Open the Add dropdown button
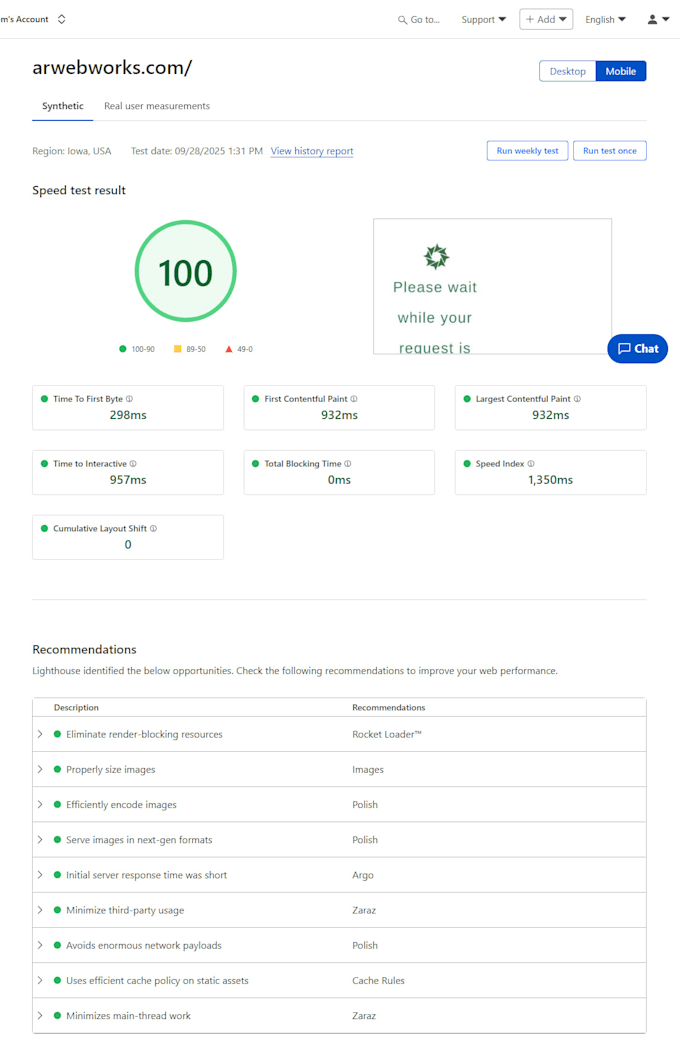The height and width of the screenshot is (1050, 680). tap(546, 19)
